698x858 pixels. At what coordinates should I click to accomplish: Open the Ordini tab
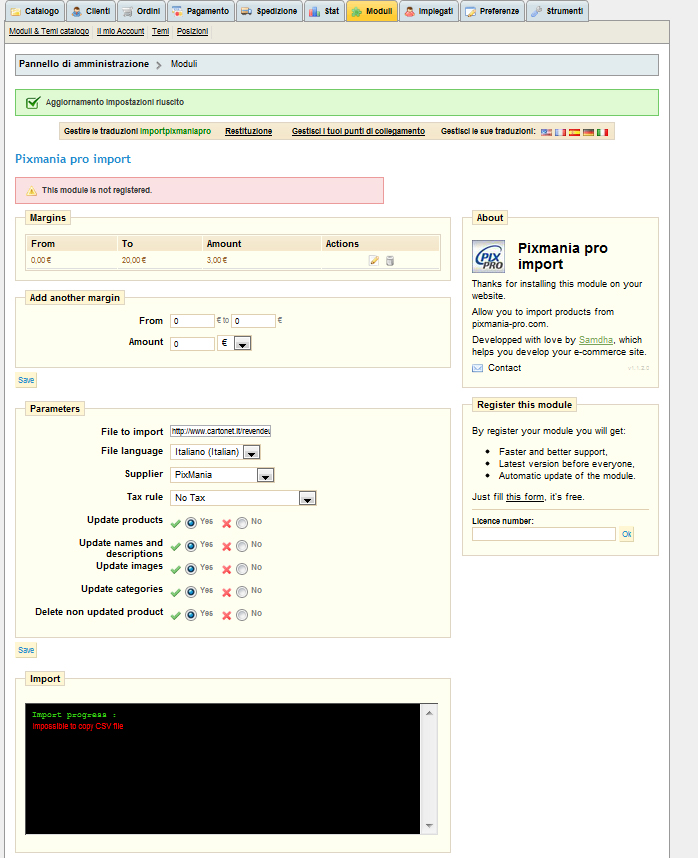tap(142, 11)
